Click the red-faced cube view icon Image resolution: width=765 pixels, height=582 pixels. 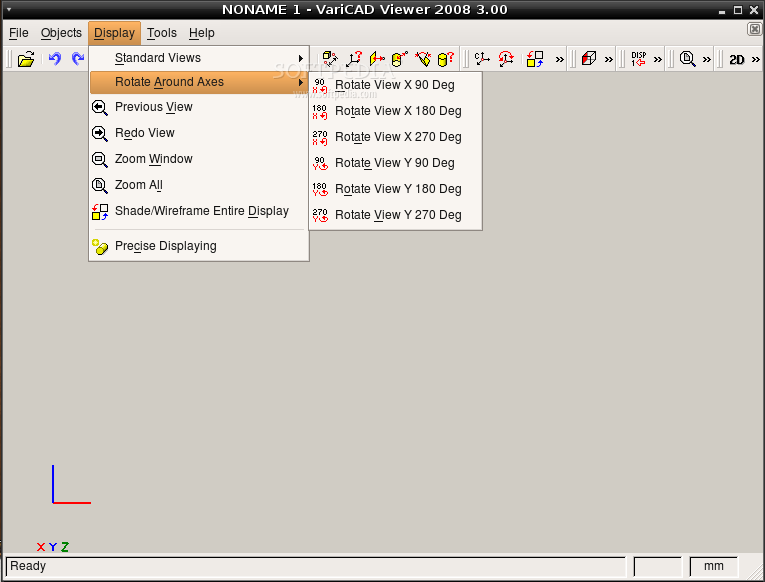coord(589,59)
